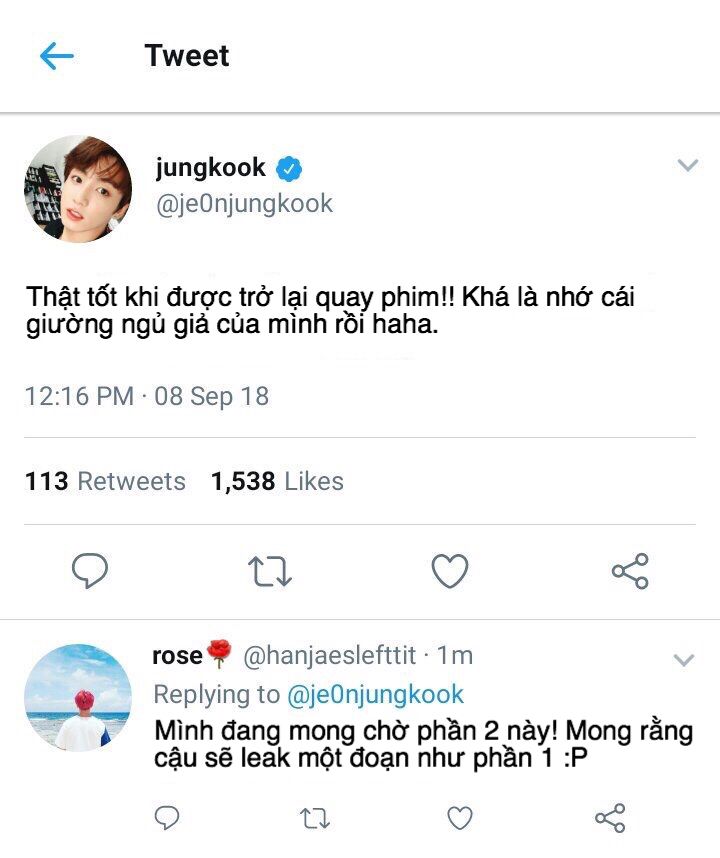Retweet jungkook's main tweet
The width and height of the screenshot is (720, 858).
coord(269,571)
